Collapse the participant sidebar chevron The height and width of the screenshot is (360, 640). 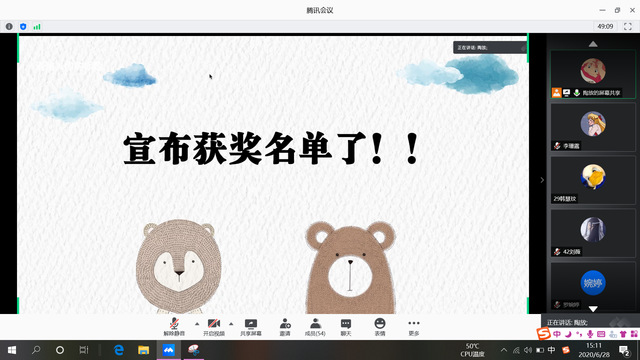click(542, 180)
